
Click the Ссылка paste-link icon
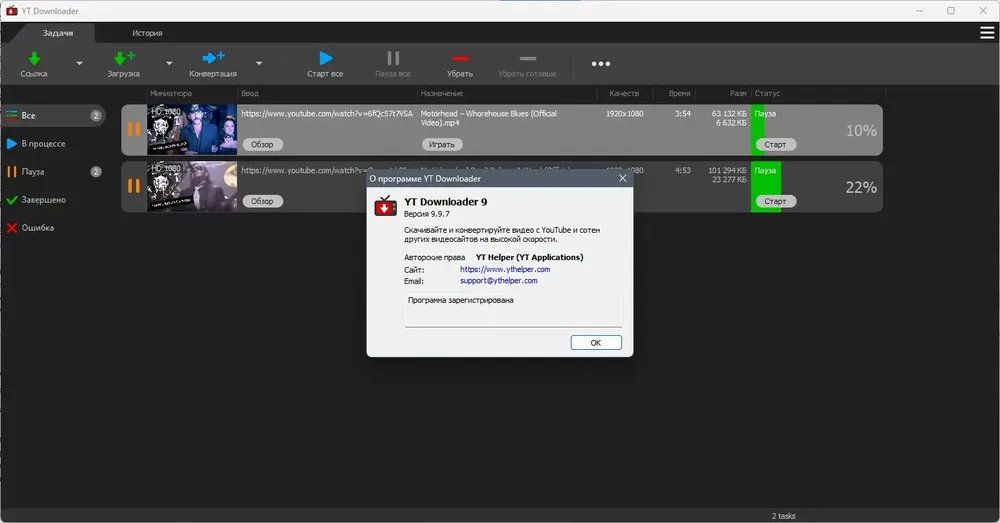coord(34,59)
